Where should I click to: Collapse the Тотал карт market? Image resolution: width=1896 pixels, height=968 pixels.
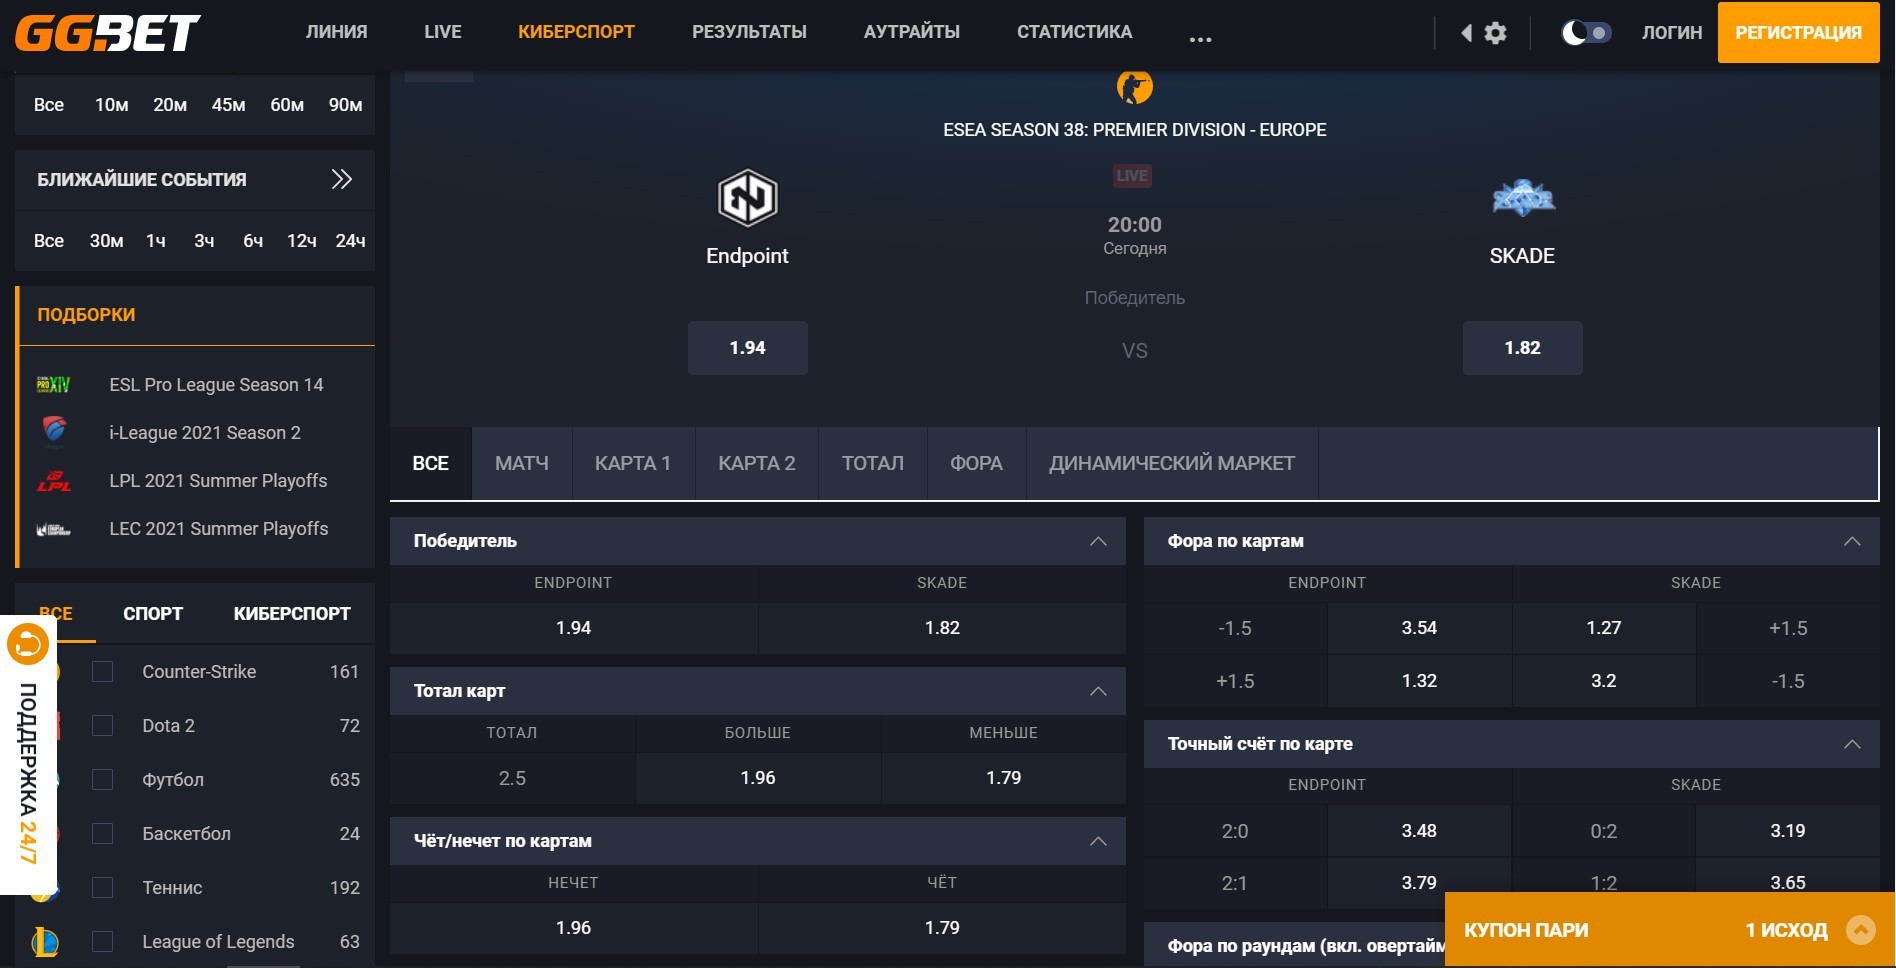click(x=1098, y=691)
